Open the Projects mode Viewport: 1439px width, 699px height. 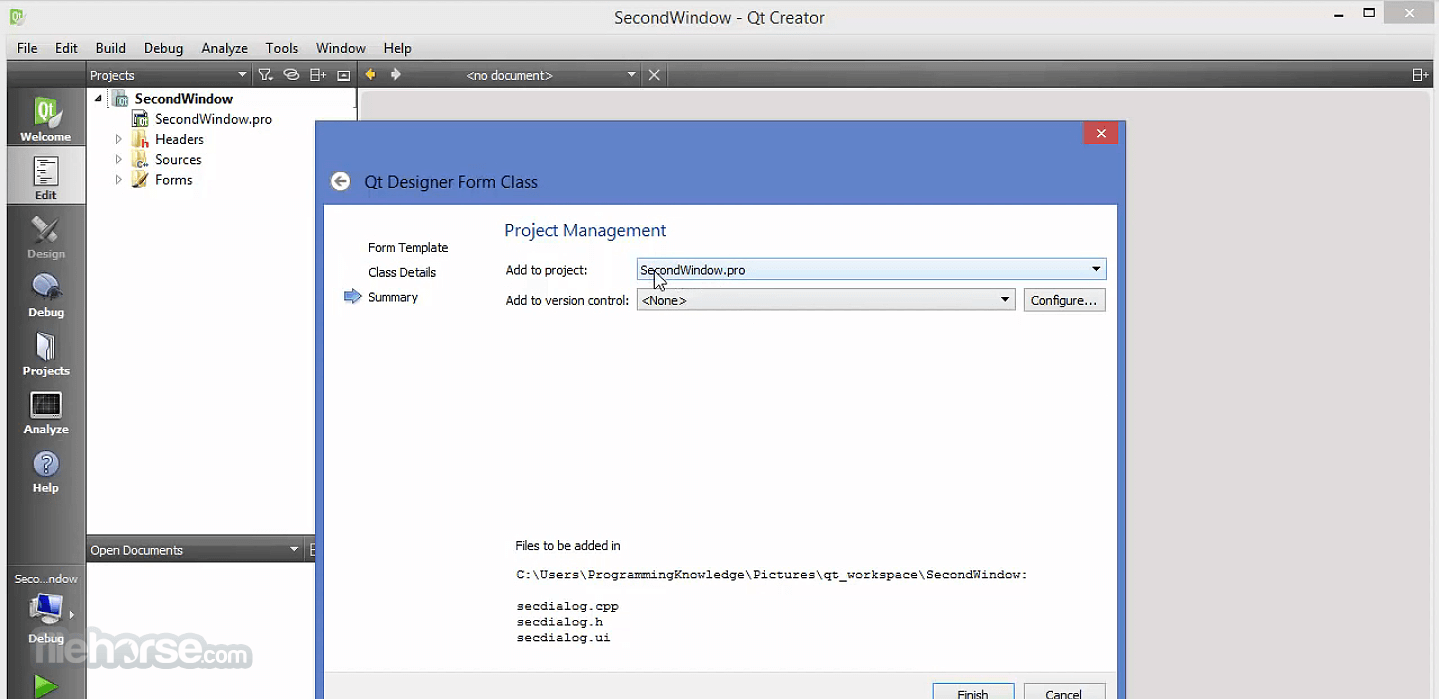[46, 353]
